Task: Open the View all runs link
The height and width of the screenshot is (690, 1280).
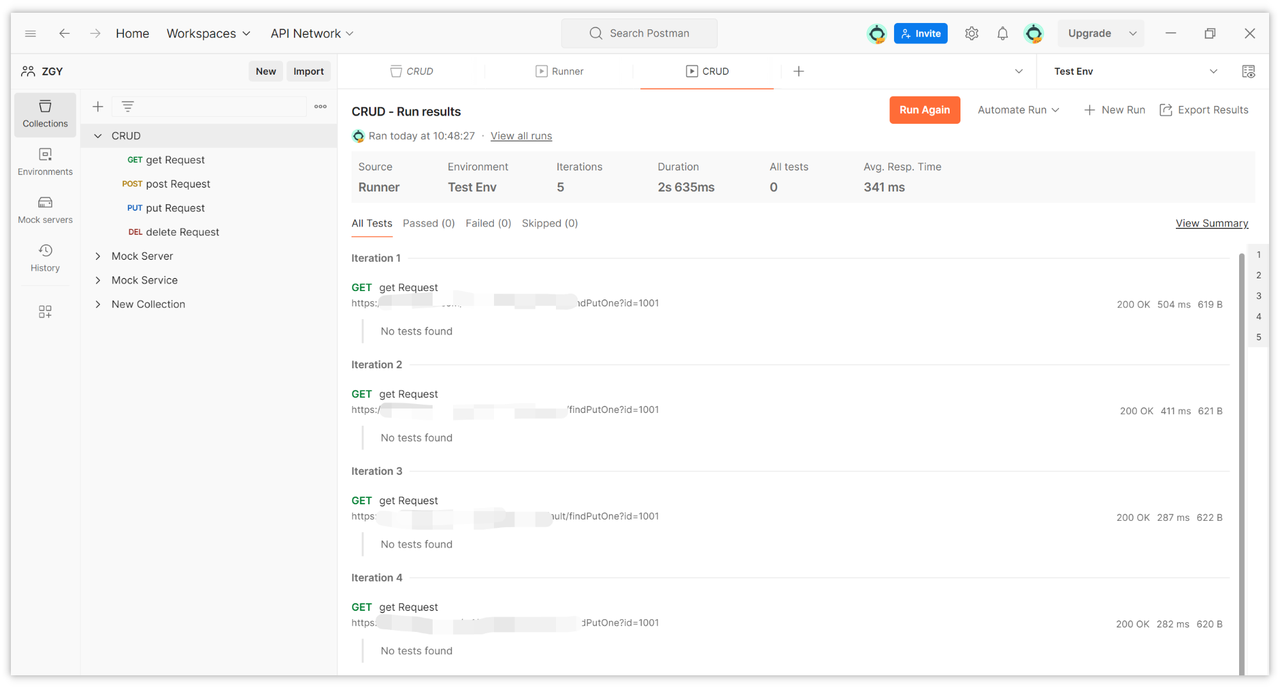Action: click(x=521, y=136)
